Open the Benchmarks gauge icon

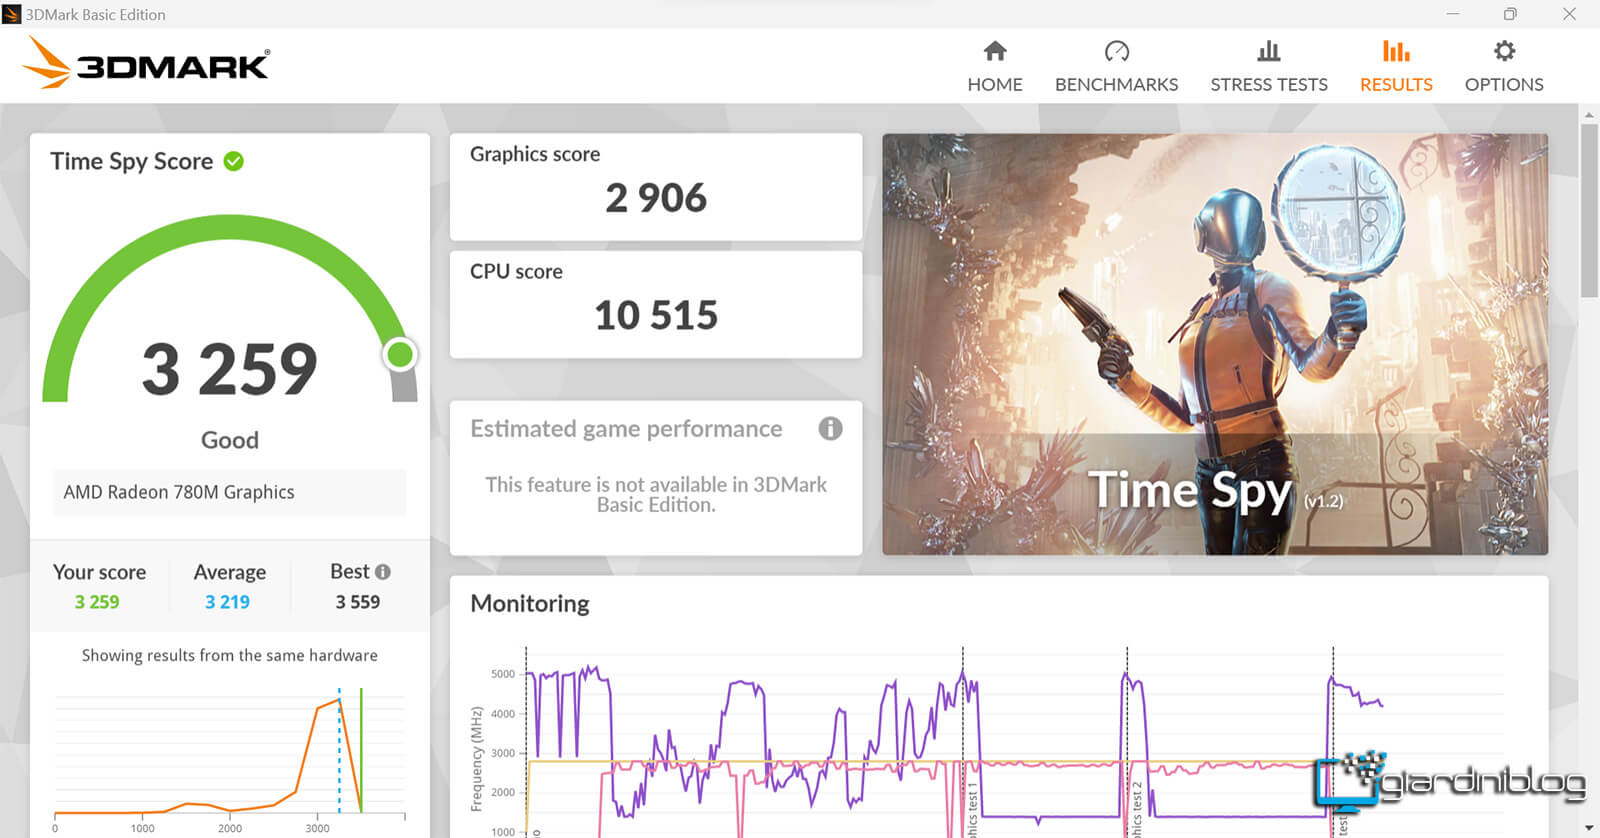tap(1117, 51)
